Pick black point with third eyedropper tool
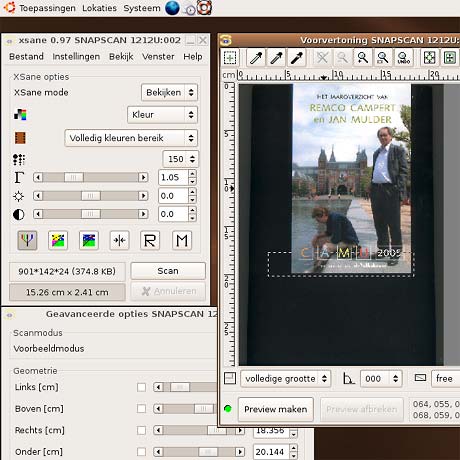This screenshot has width=460, height=460. click(x=297, y=58)
